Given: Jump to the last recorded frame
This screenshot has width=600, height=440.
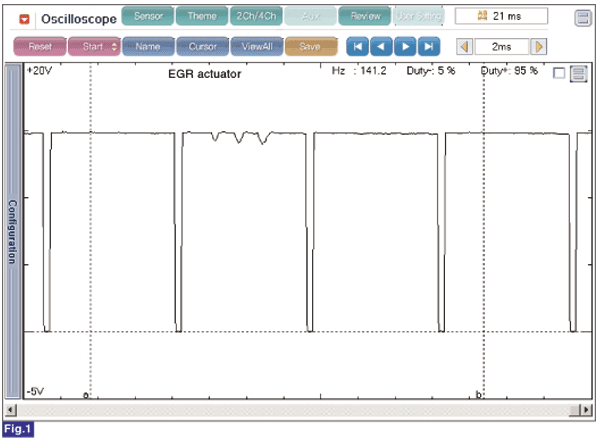Looking at the screenshot, I should pos(429,47).
